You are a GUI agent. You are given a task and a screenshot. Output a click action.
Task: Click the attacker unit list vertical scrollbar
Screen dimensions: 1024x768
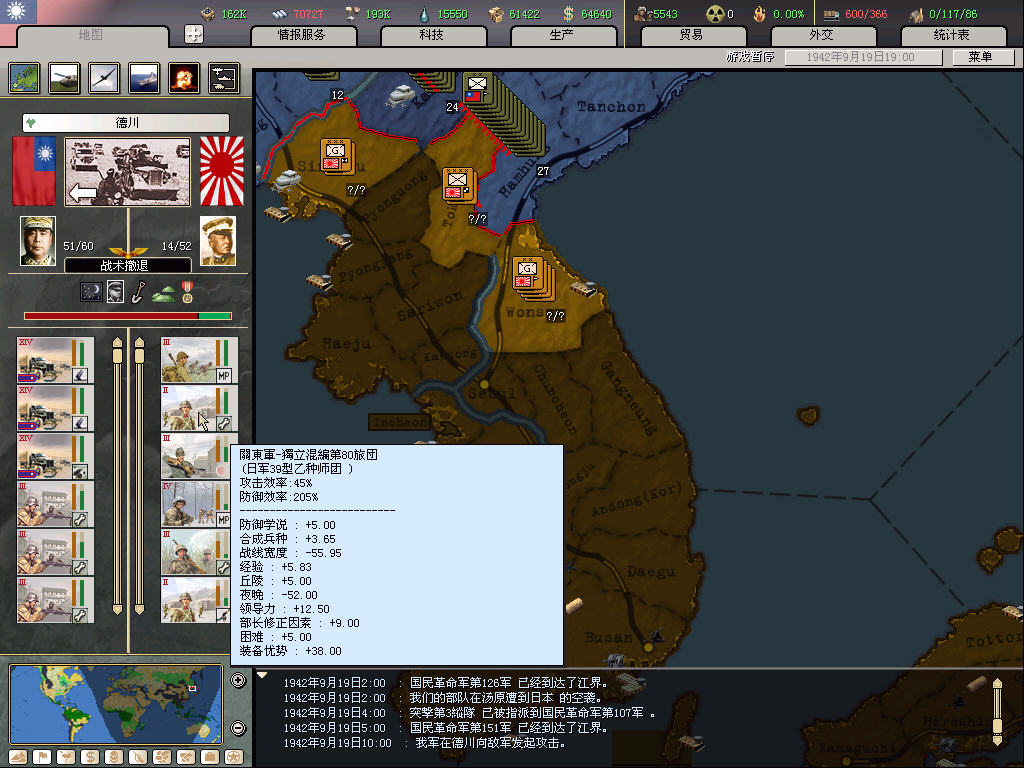click(x=118, y=477)
